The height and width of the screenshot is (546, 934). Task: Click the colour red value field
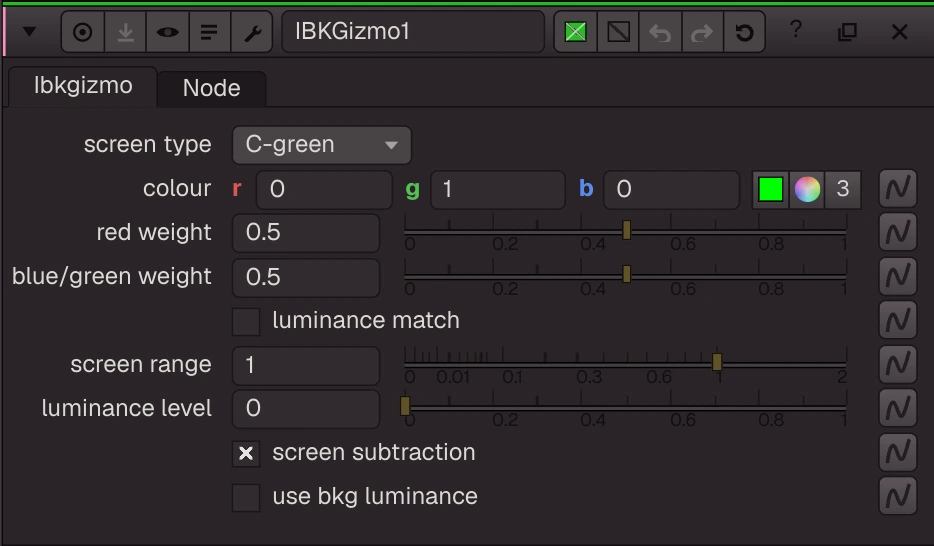tap(324, 189)
